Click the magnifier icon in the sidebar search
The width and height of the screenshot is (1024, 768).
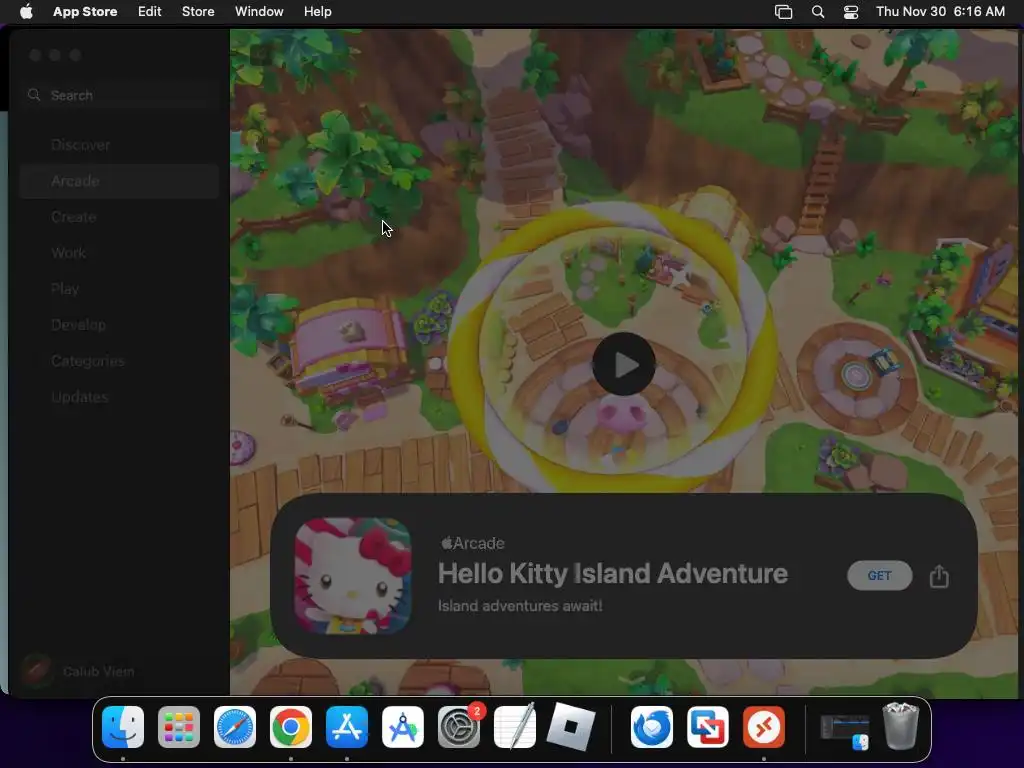(x=34, y=95)
